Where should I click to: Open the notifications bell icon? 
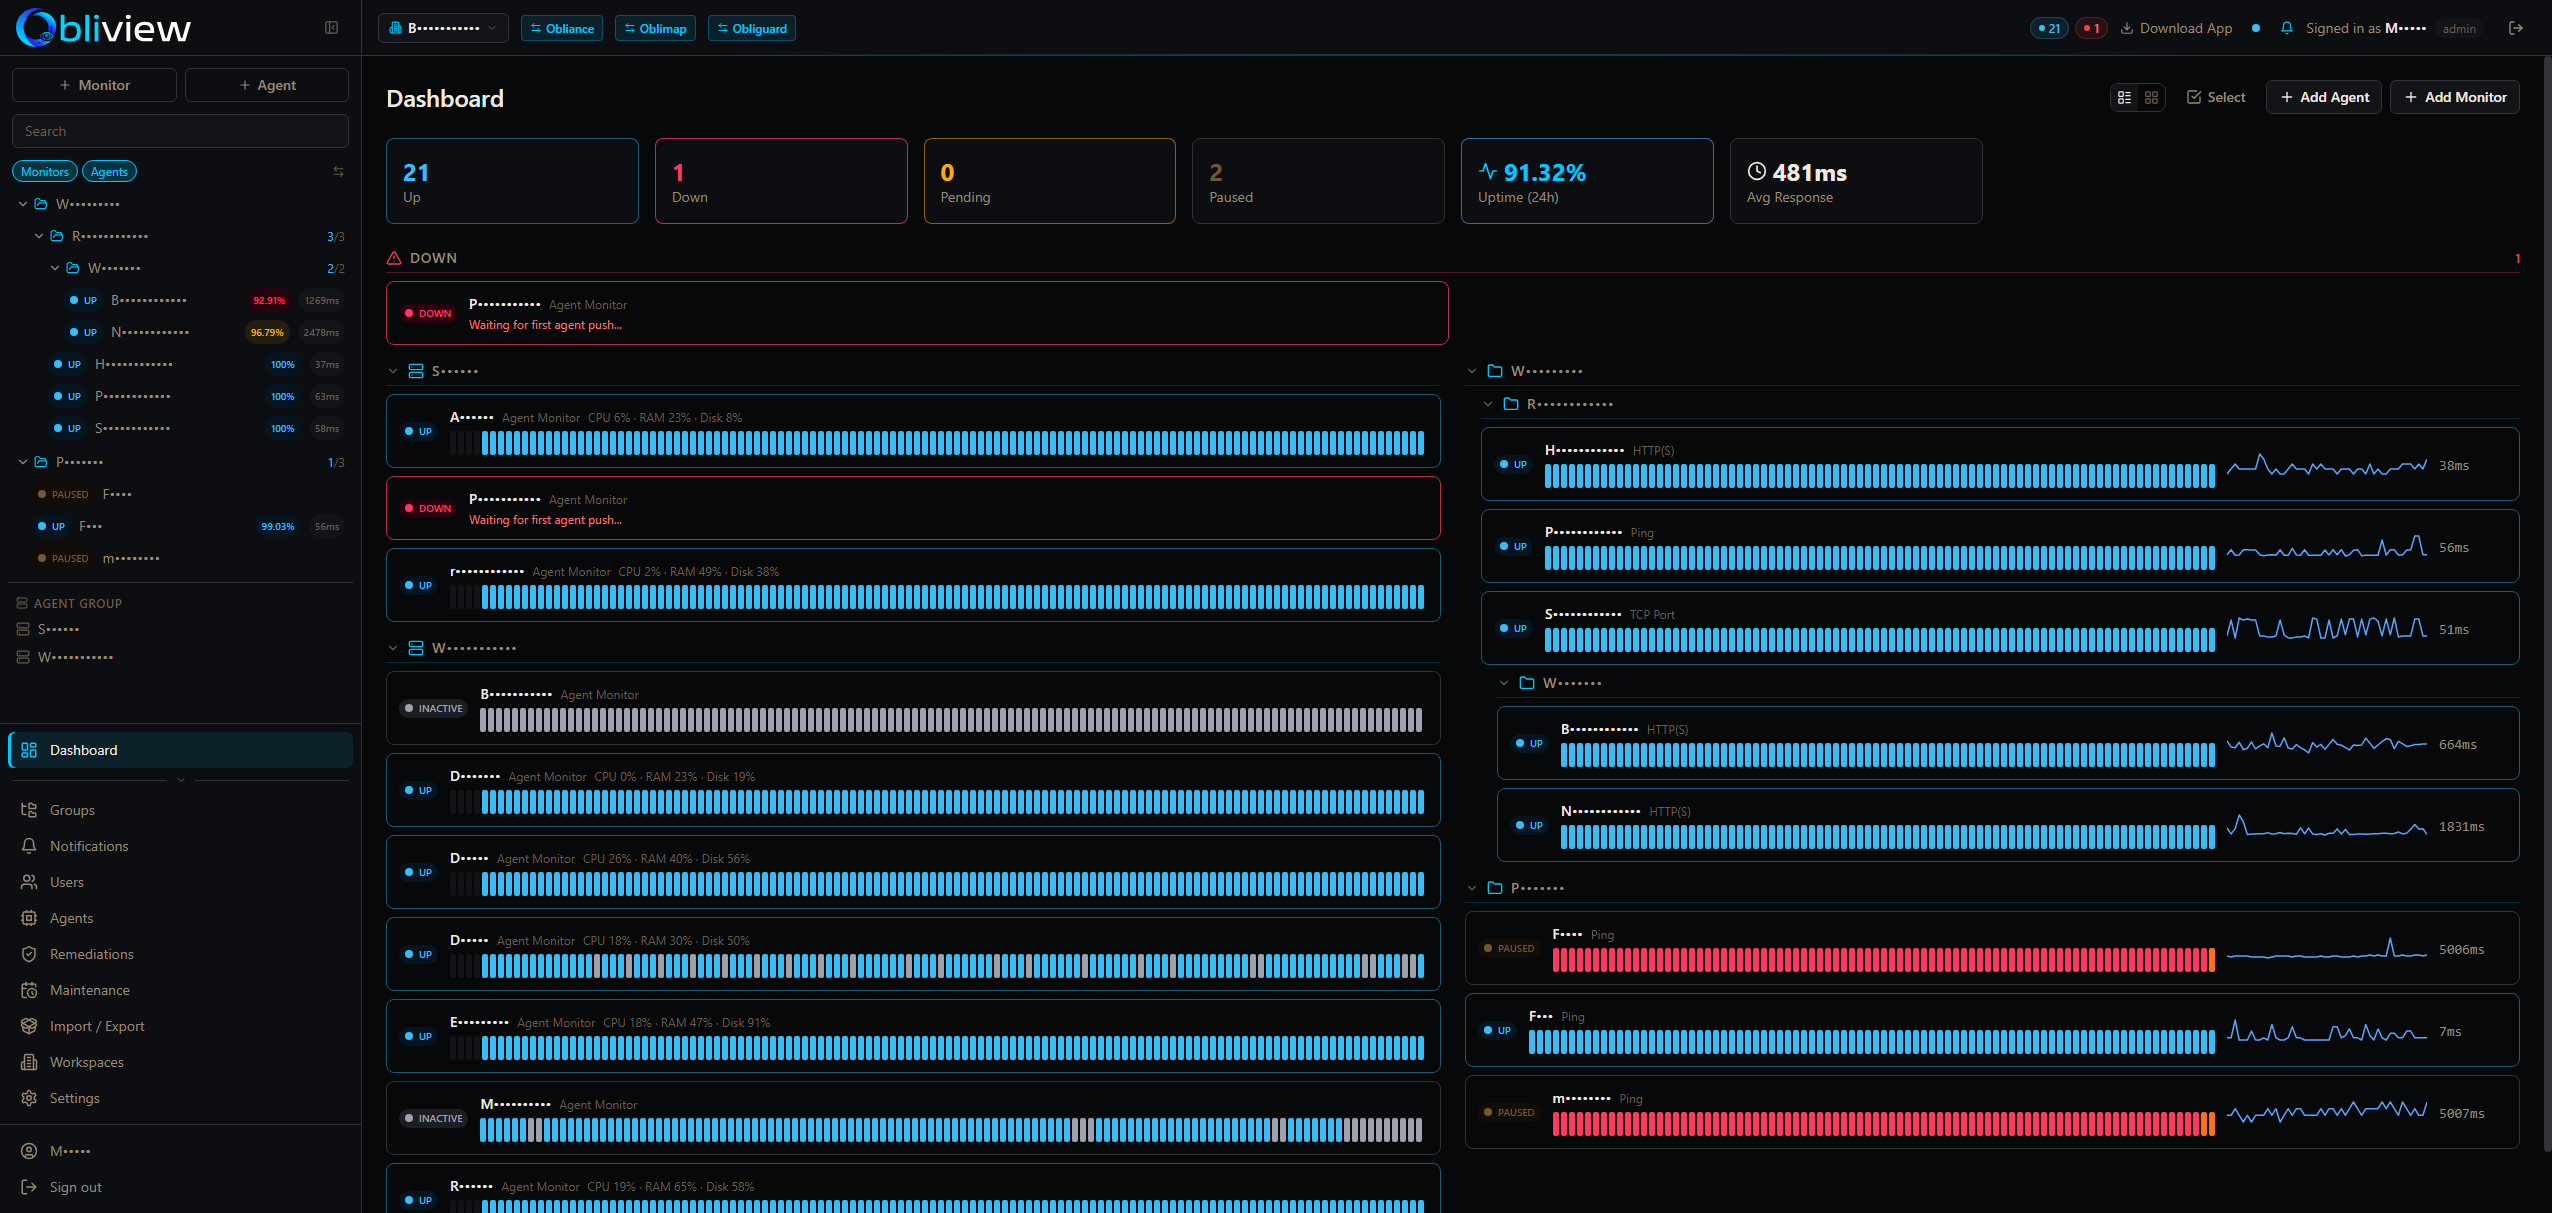click(x=2287, y=28)
